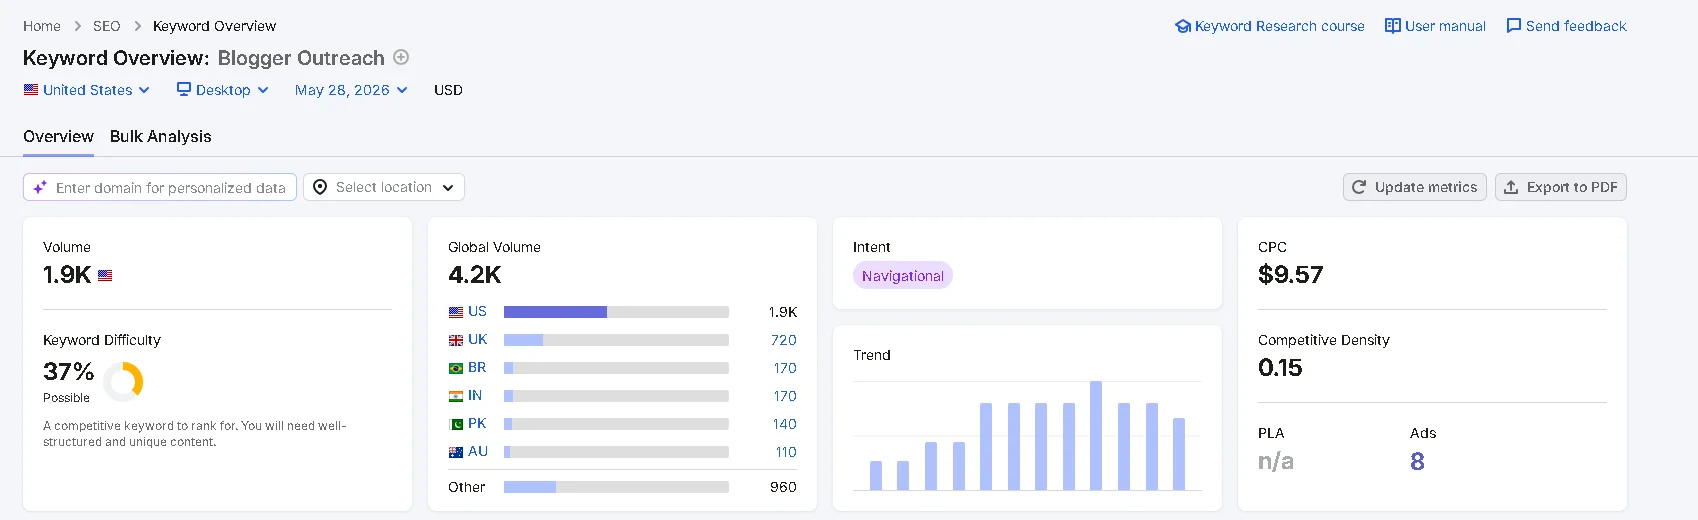
Task: Go to SEO in the breadcrumb
Action: (107, 26)
